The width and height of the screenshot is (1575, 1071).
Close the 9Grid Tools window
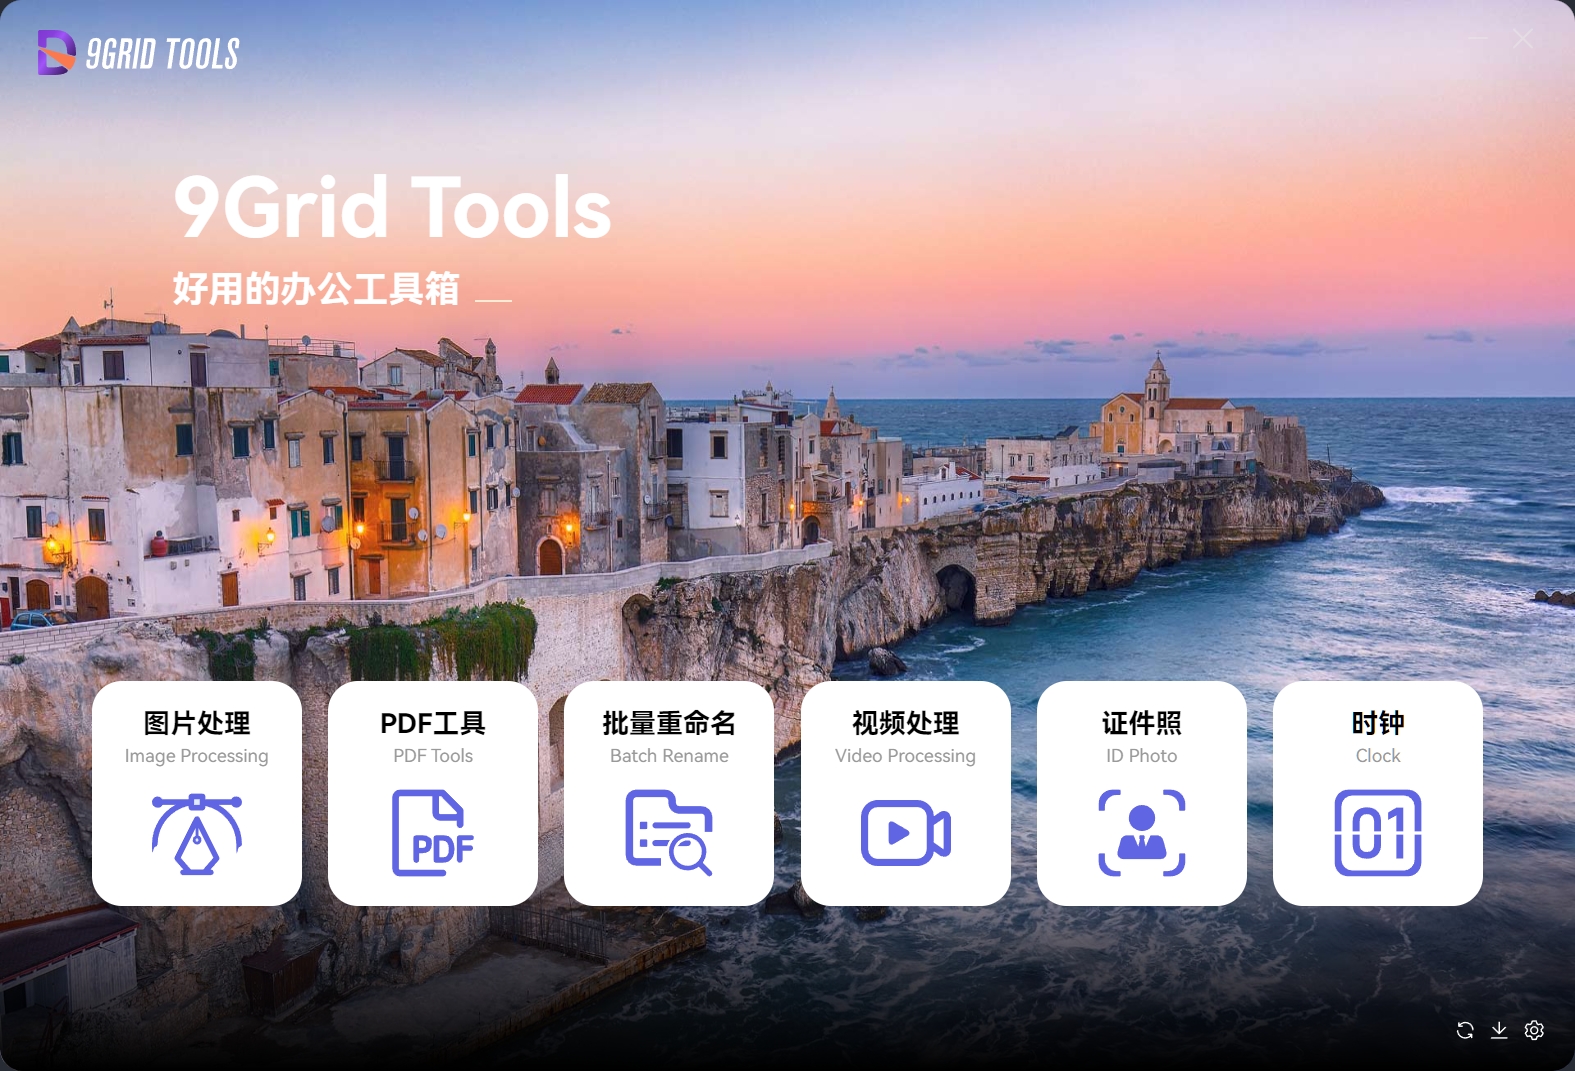coord(1522,38)
